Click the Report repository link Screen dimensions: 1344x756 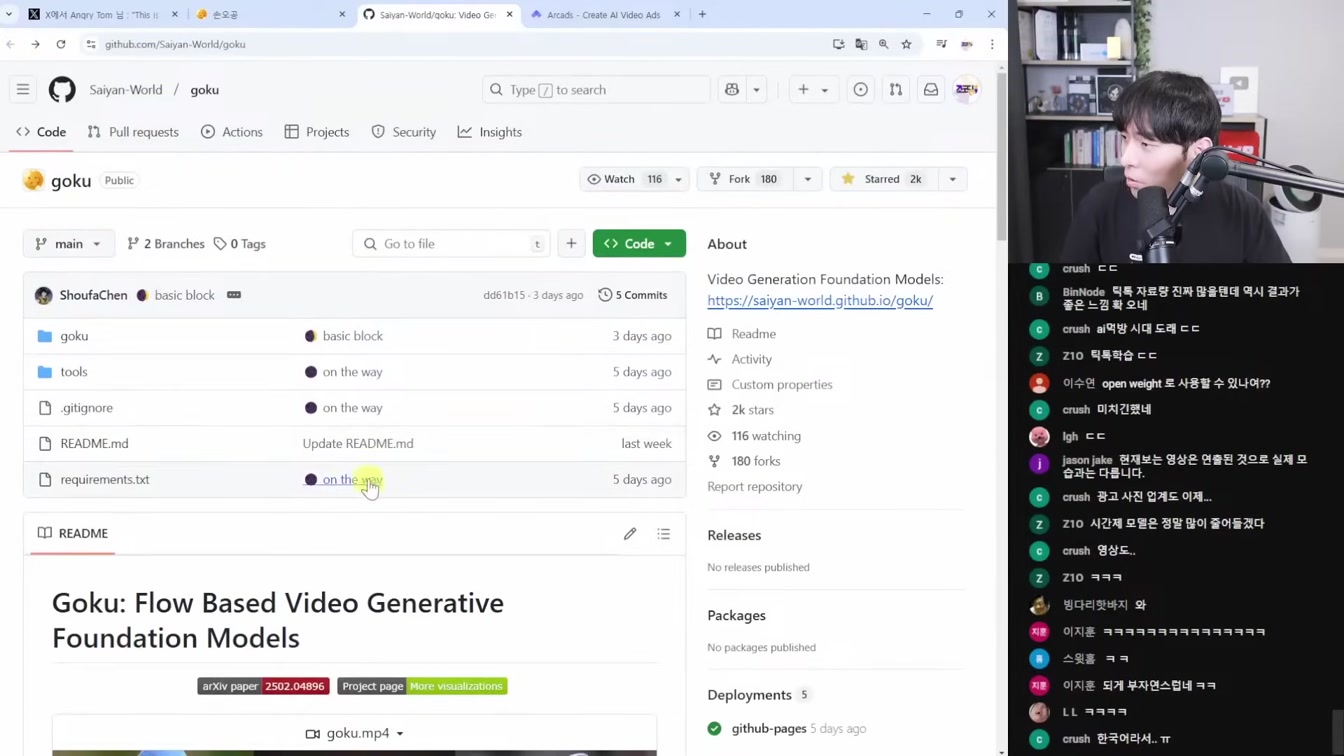(754, 487)
